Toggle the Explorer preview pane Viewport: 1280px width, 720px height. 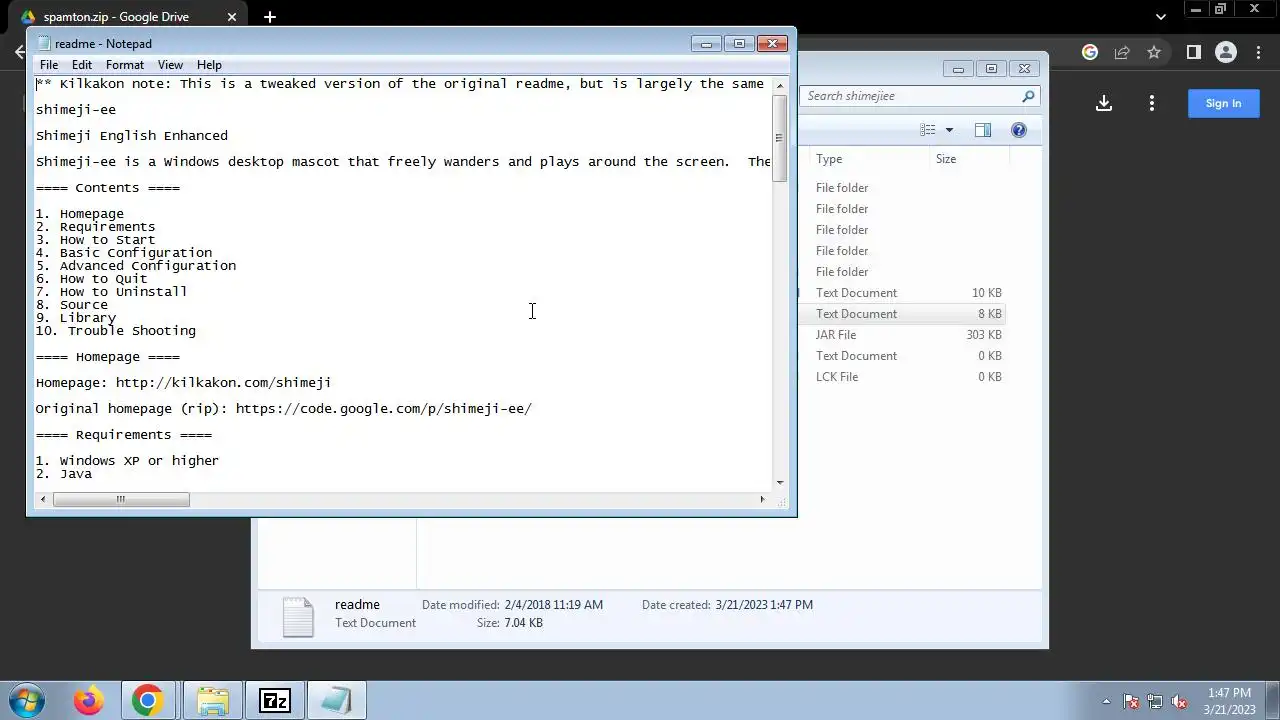983,130
